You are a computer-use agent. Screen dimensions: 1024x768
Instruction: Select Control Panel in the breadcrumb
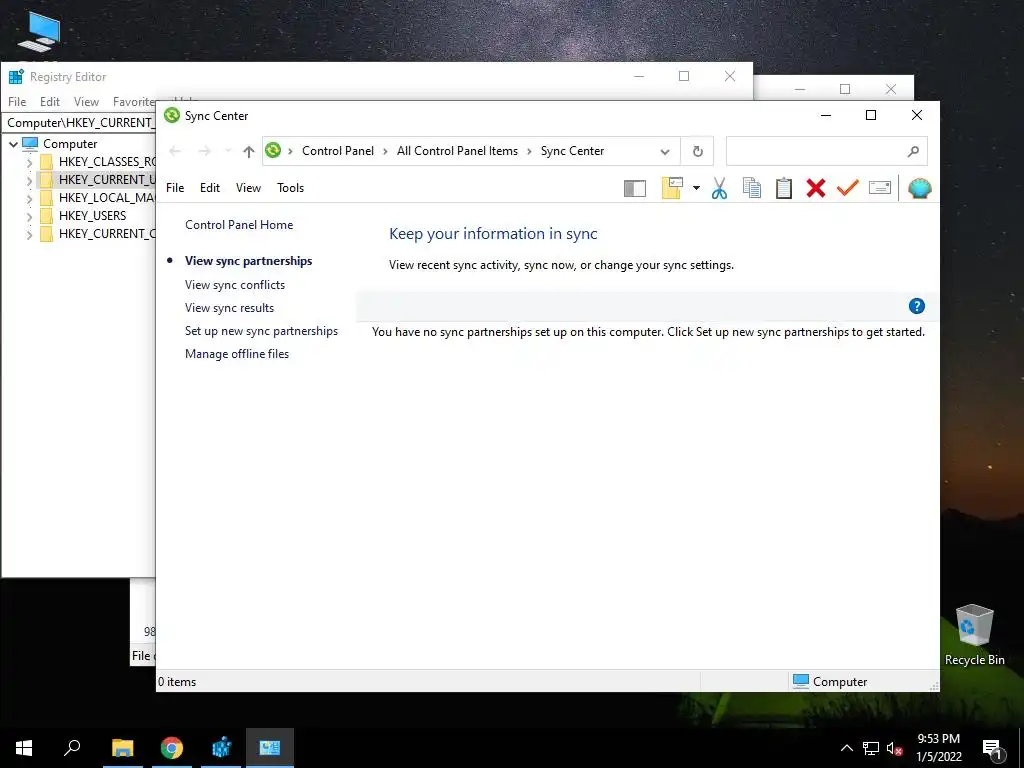[338, 151]
